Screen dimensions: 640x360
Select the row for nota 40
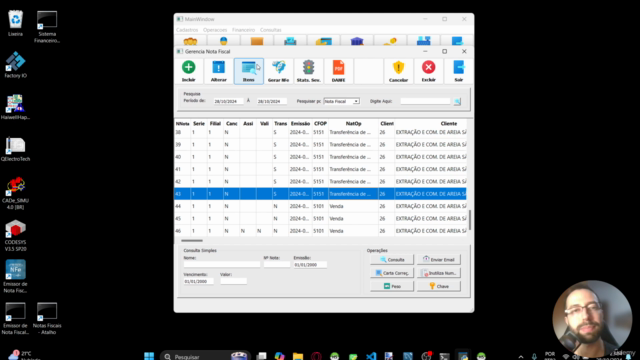320,157
